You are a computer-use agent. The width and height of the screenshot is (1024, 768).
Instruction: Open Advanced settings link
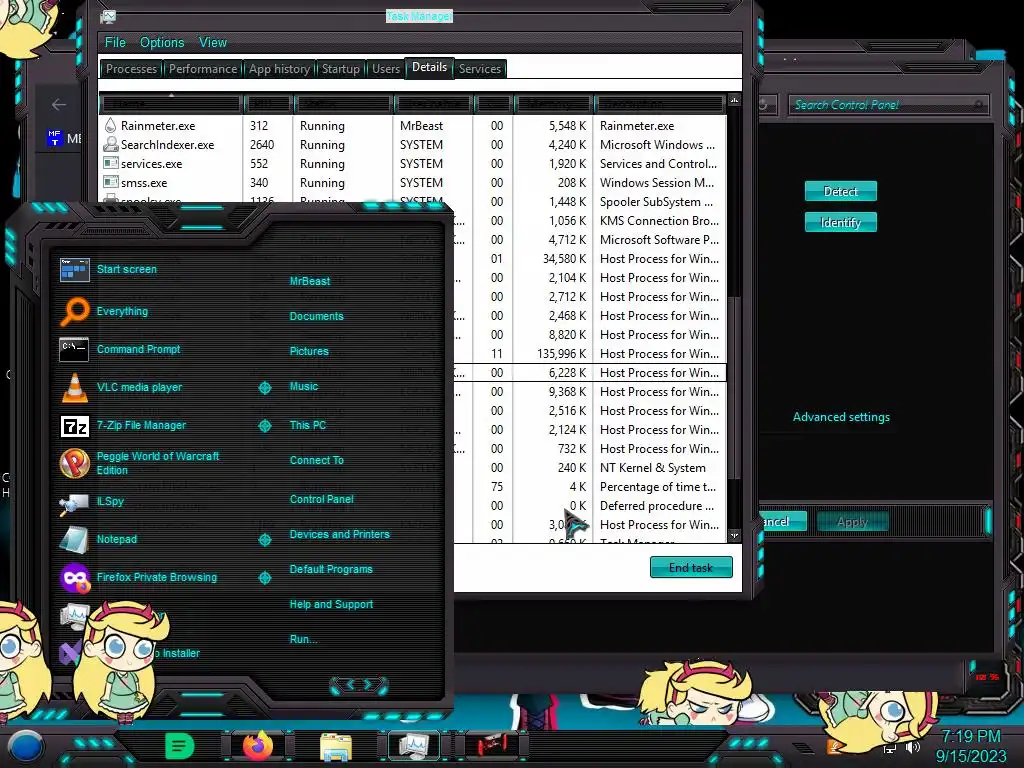[841, 417]
